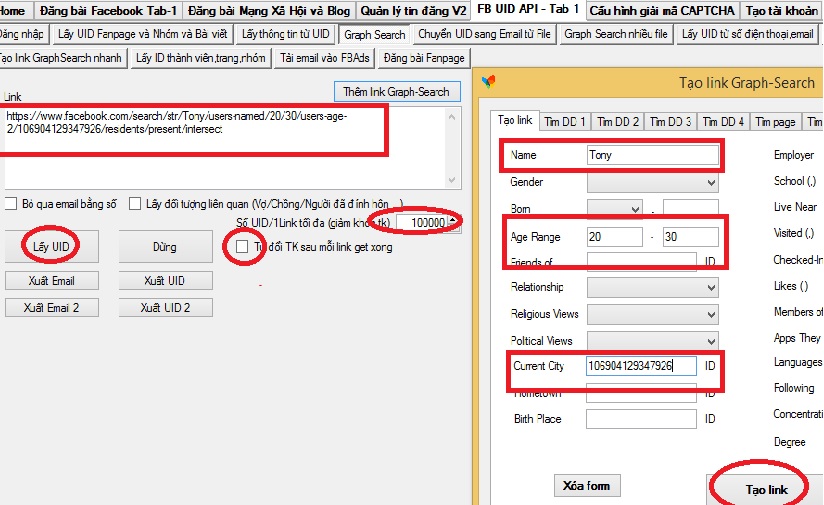
Task: Select FB UID API - Tab 1
Action: point(528,9)
